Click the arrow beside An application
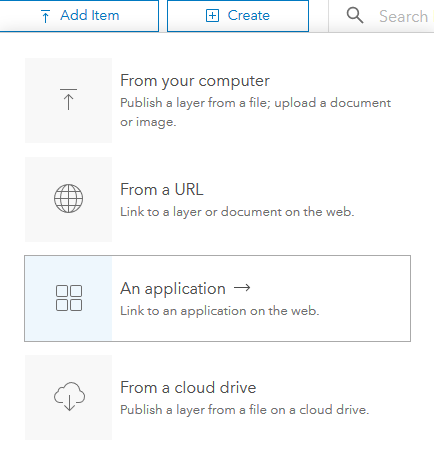The width and height of the screenshot is (434, 463). pyautogui.click(x=242, y=288)
